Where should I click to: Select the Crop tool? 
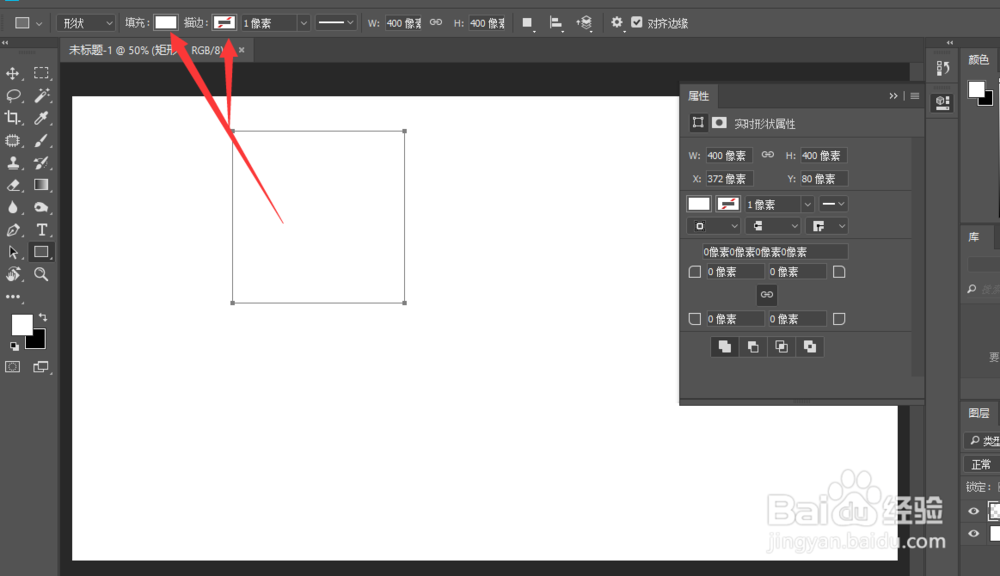pos(12,118)
